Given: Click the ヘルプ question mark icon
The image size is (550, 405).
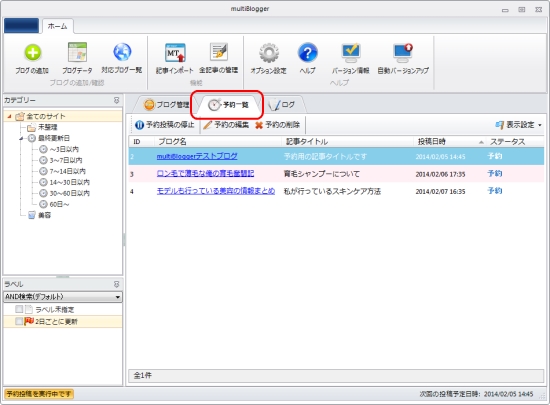Looking at the screenshot, I should click(308, 53).
